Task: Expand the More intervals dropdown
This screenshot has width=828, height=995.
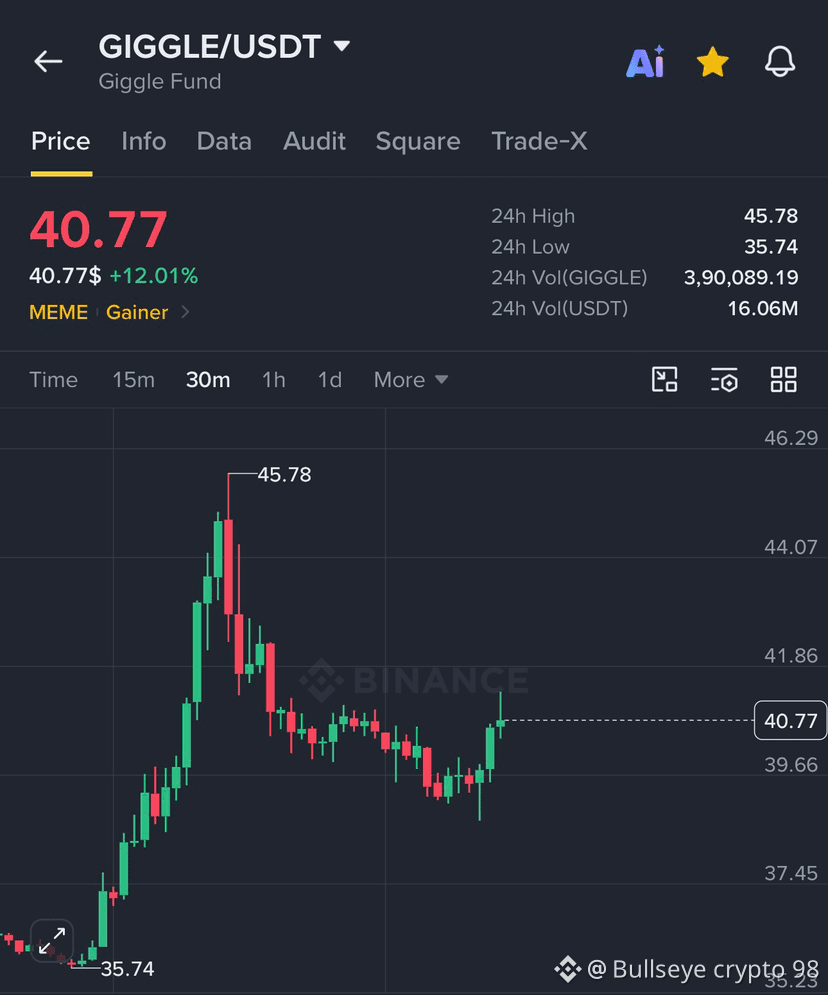Action: 411,379
